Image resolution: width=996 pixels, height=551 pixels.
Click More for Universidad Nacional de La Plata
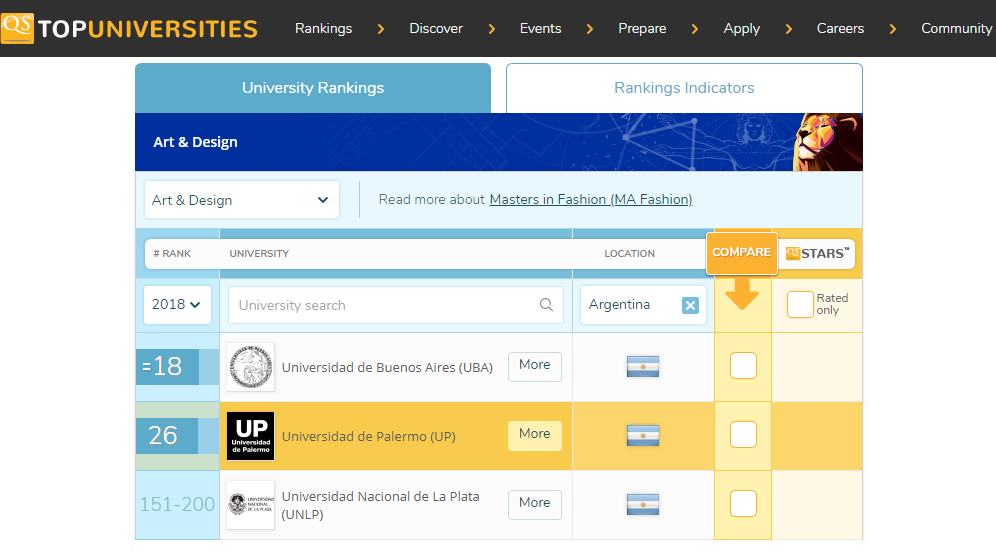(x=535, y=505)
